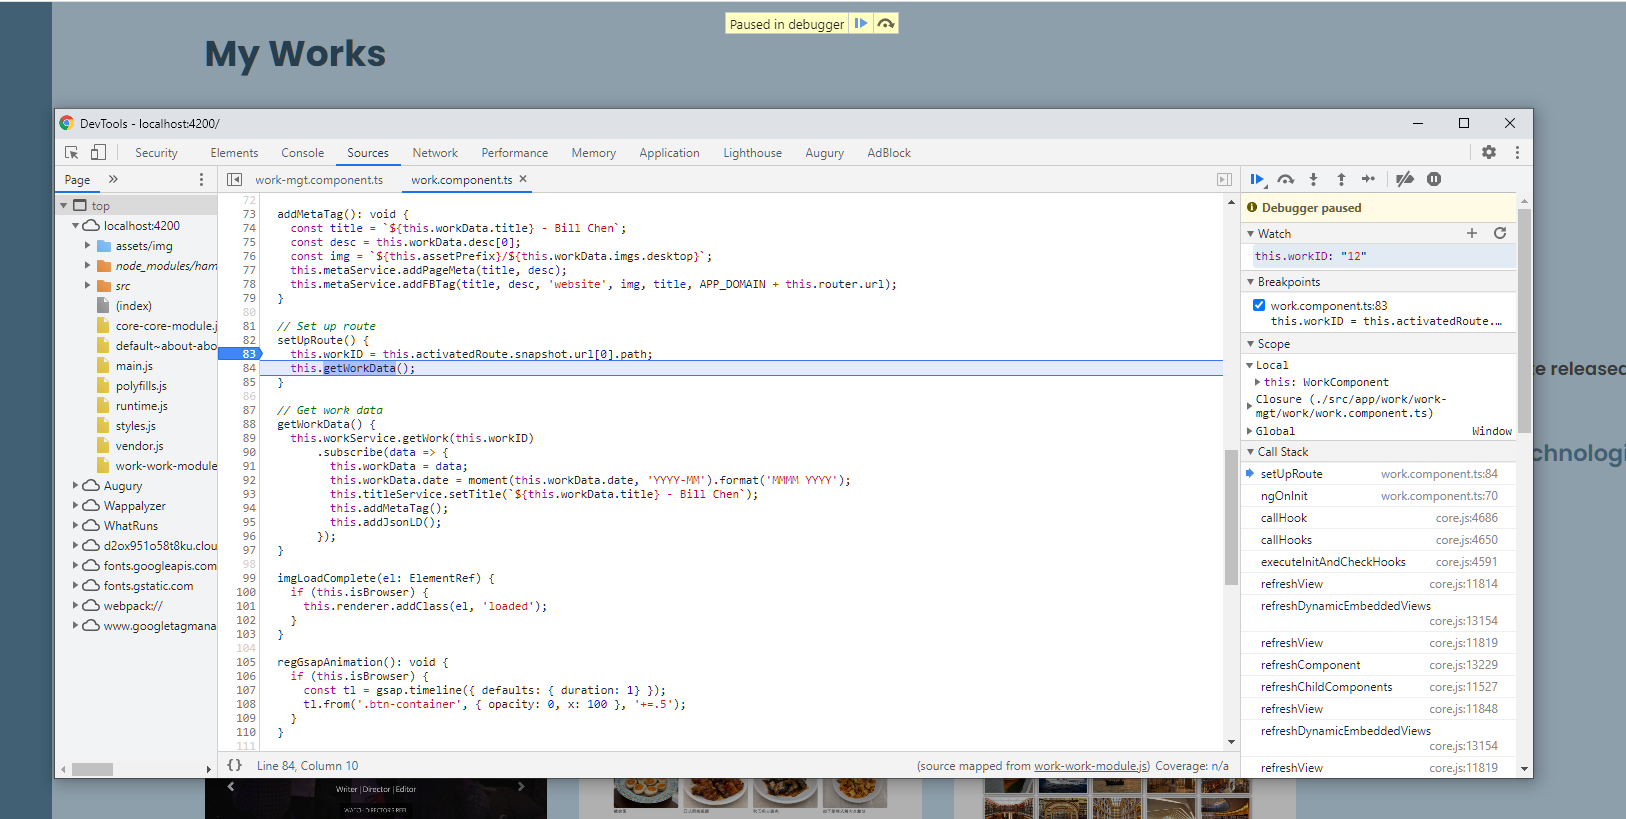1626x819 pixels.
Task: Toggle pause on exceptions
Action: 1434,179
